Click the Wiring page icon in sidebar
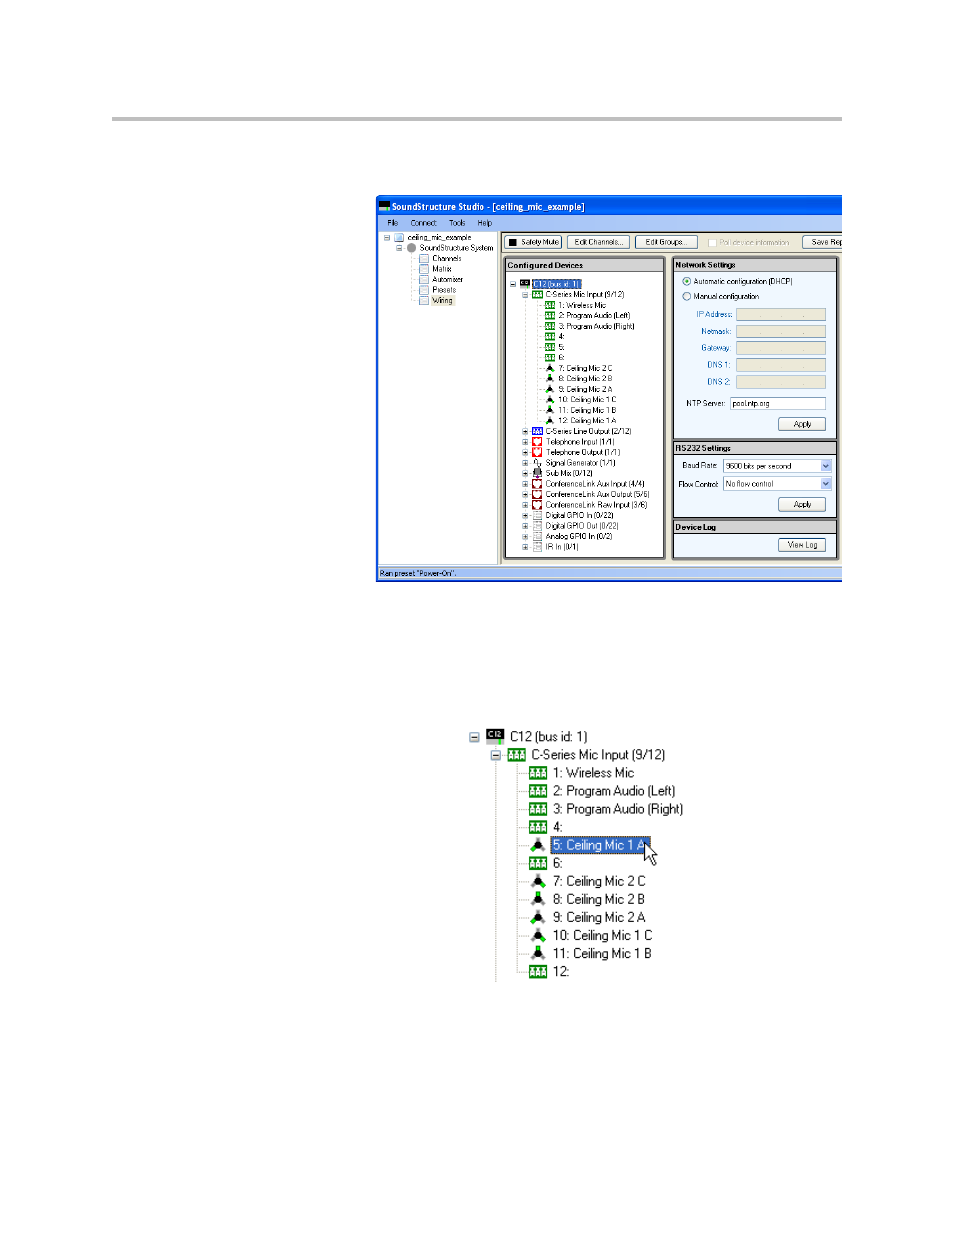This screenshot has height=1235, width=954. (x=424, y=300)
